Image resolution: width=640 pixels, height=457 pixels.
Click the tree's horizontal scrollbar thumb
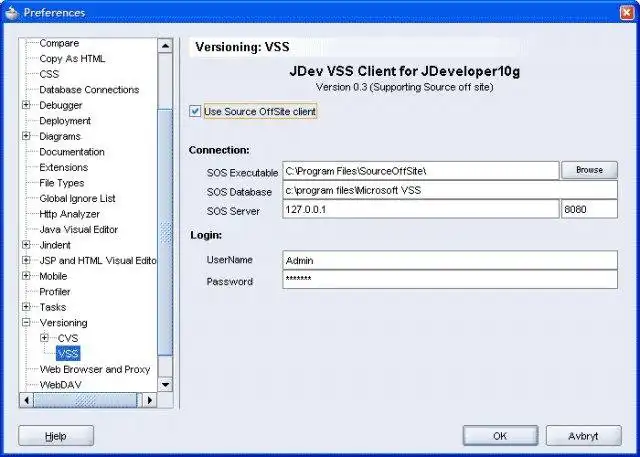(x=85, y=400)
